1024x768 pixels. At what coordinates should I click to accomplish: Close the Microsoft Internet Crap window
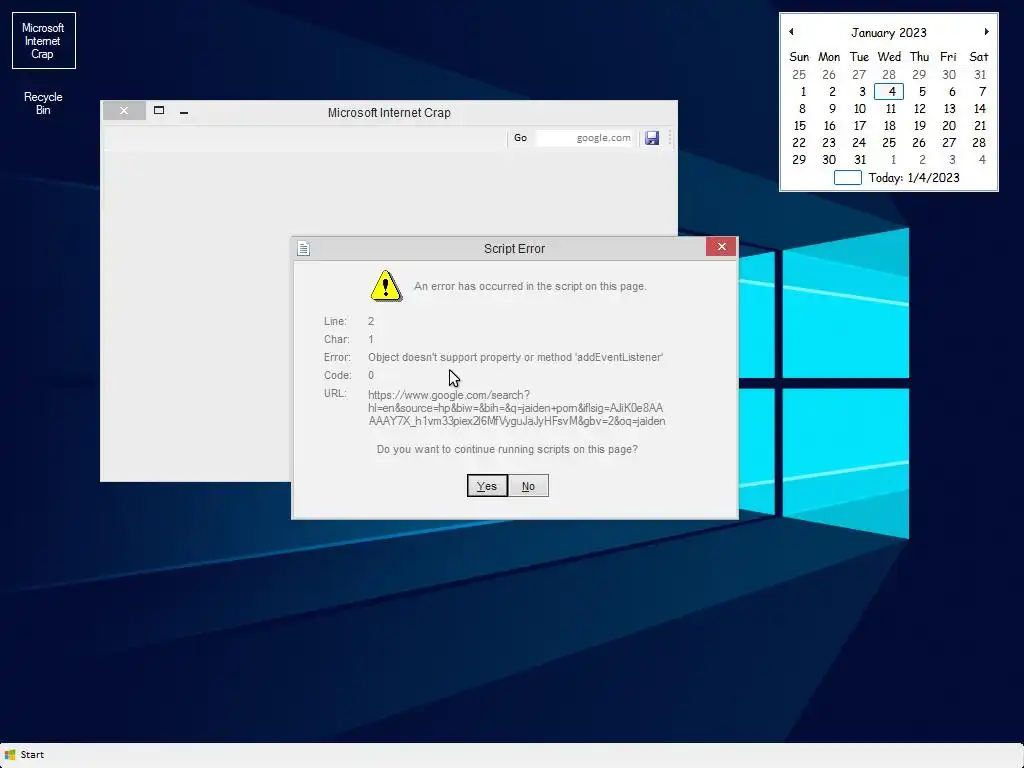tap(124, 111)
